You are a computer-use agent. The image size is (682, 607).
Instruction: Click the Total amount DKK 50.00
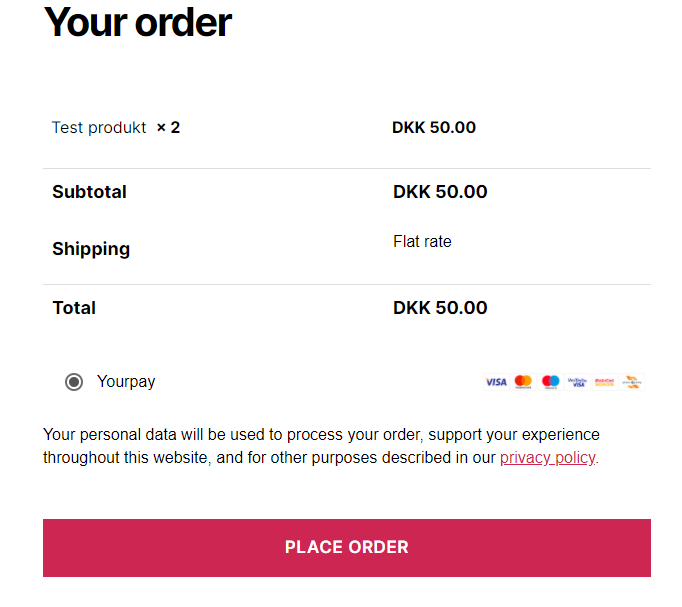(440, 308)
